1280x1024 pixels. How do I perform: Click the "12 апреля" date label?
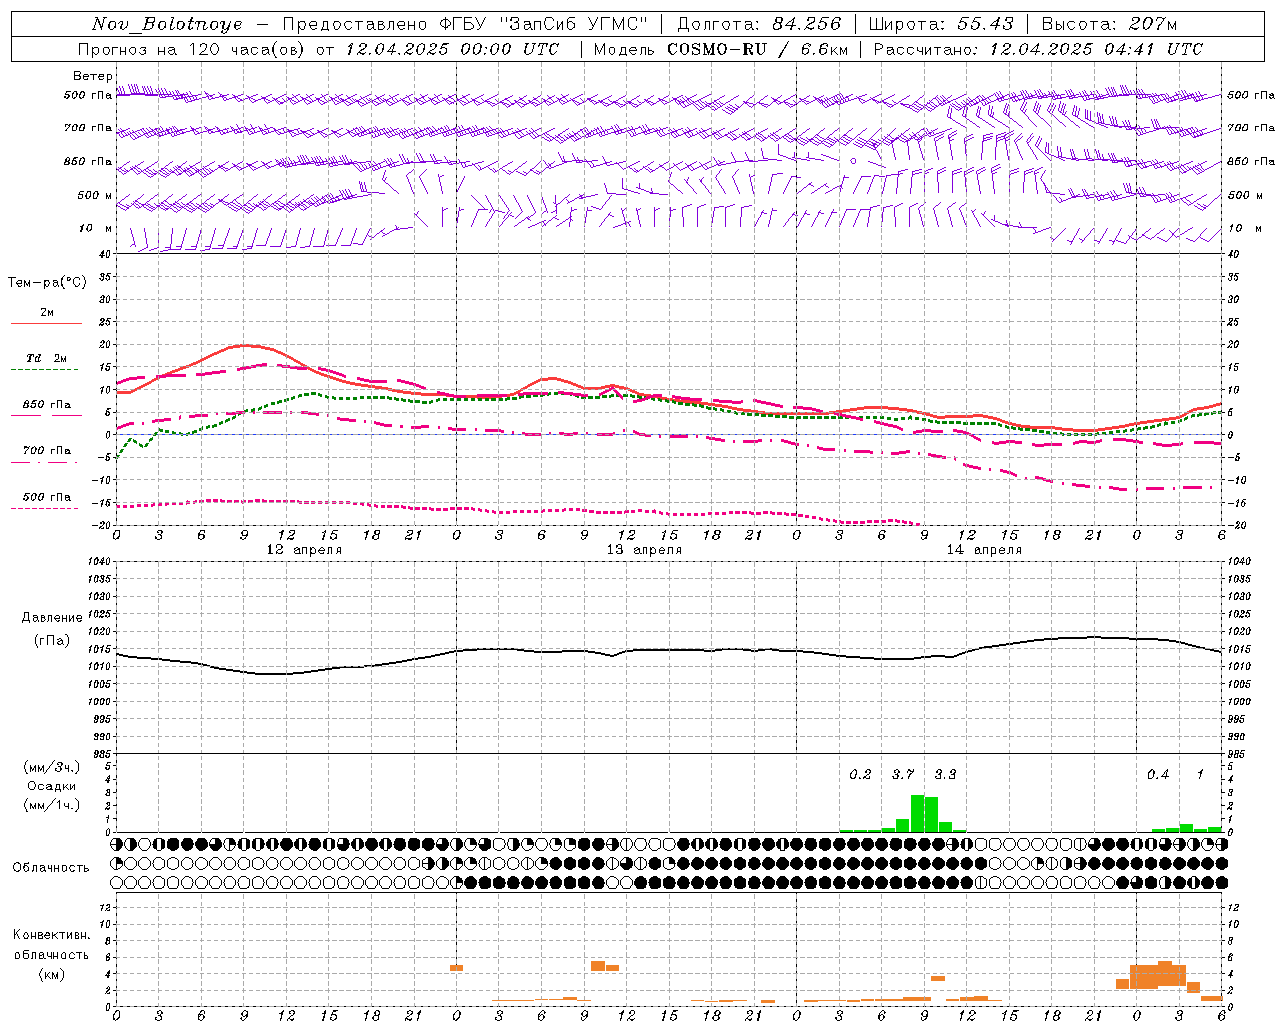(304, 550)
